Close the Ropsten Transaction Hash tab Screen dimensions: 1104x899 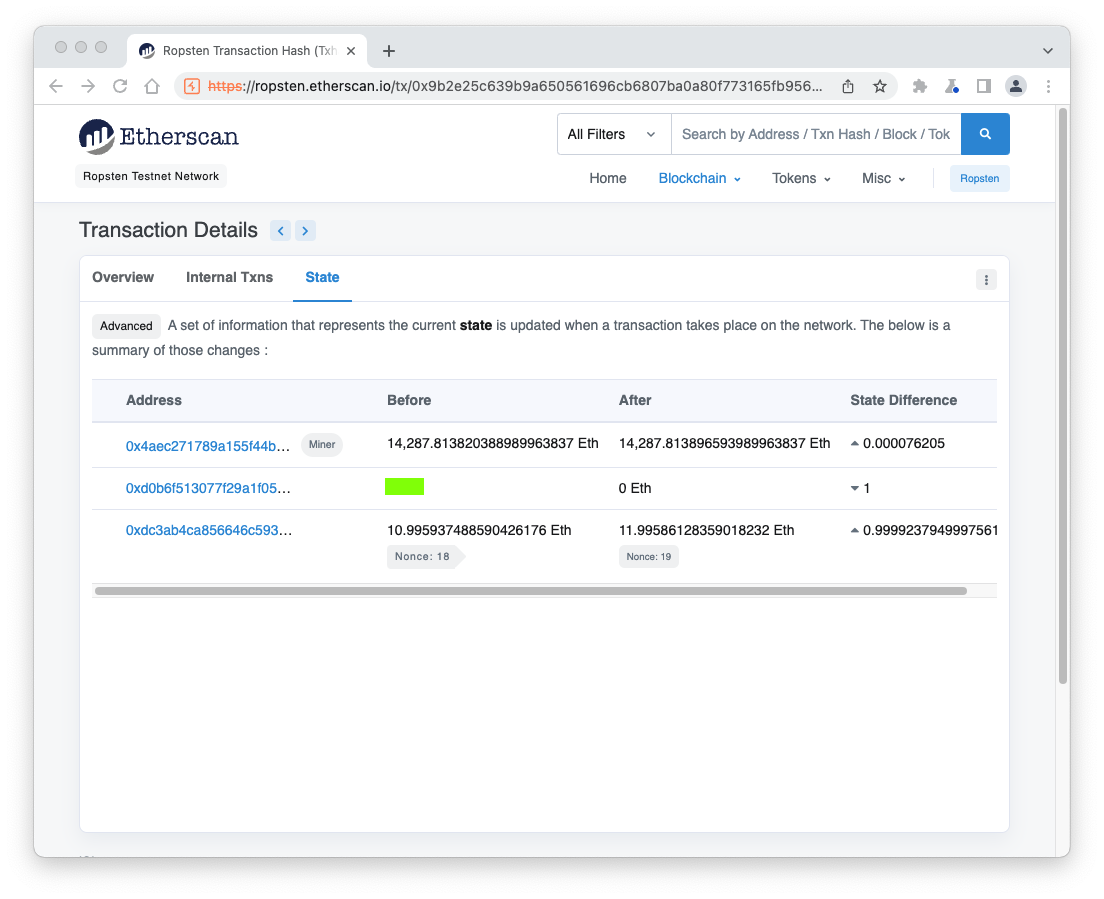click(351, 51)
